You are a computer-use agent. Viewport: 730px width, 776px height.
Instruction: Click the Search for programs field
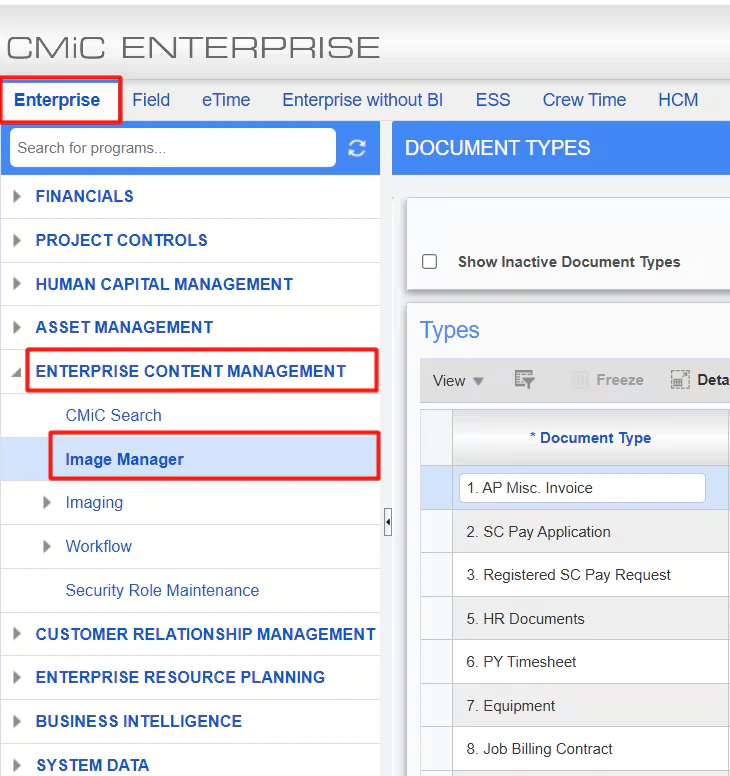point(173,147)
